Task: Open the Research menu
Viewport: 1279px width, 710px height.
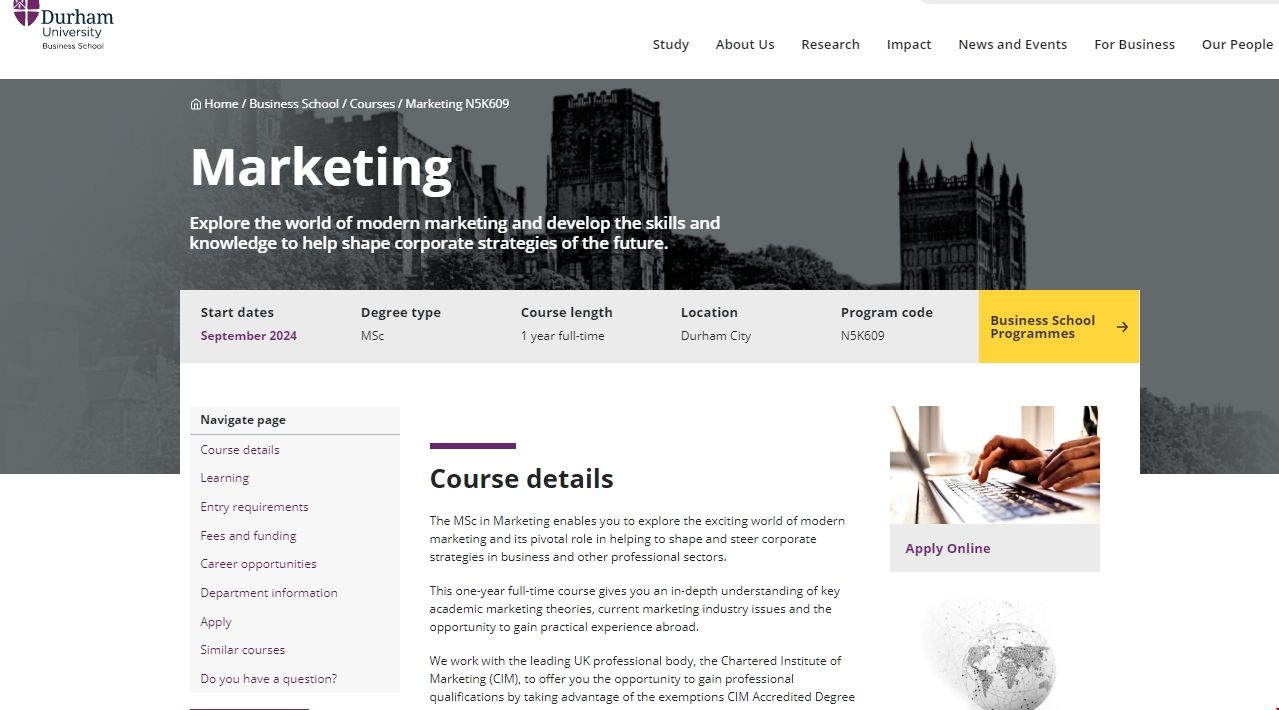Action: [x=830, y=44]
